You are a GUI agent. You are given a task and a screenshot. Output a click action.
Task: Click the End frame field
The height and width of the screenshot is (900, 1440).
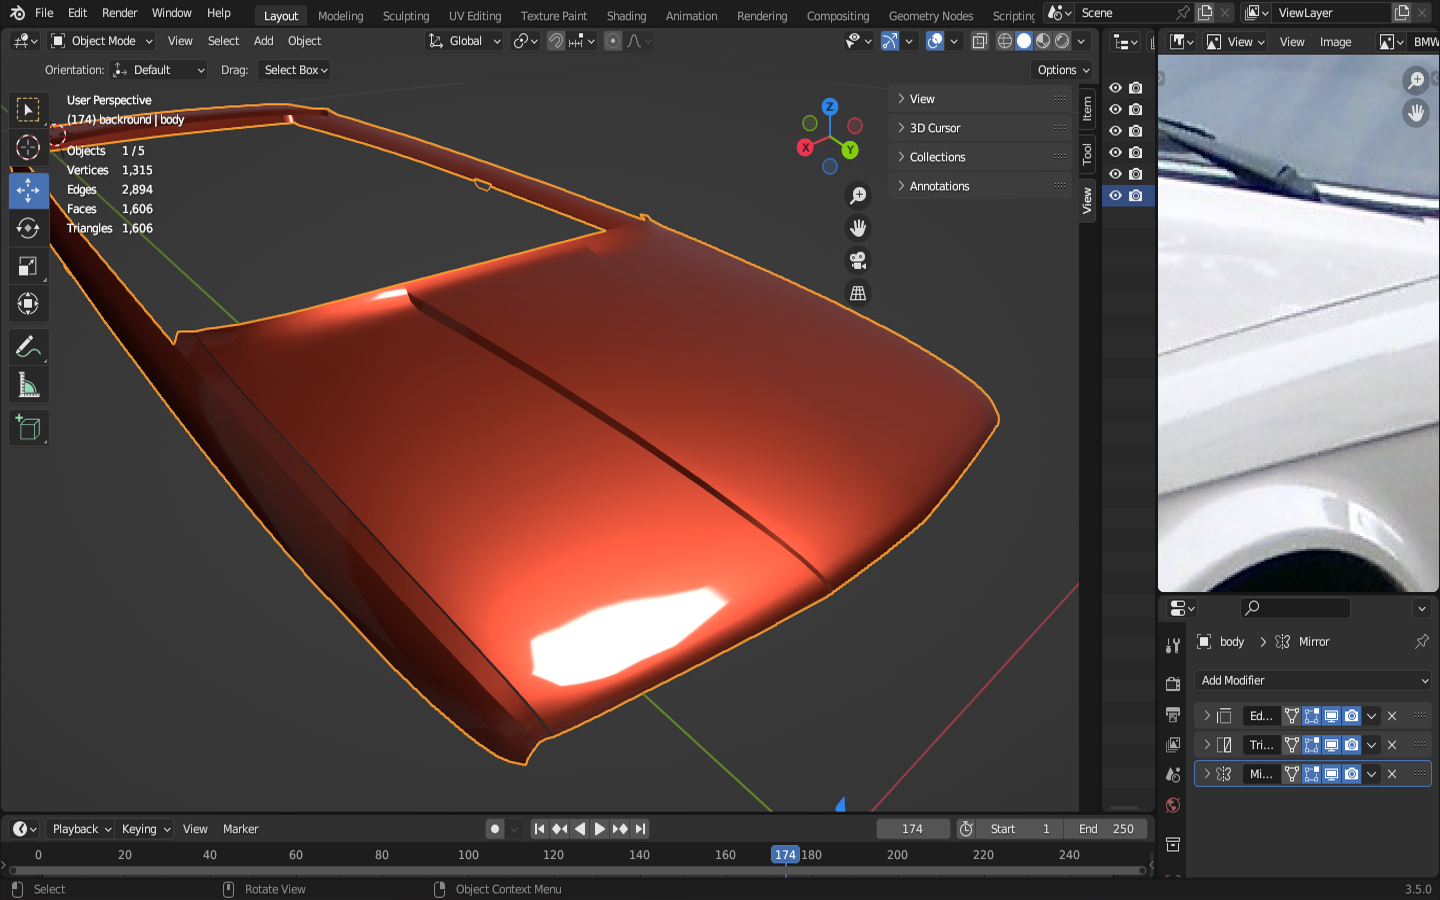point(1106,829)
